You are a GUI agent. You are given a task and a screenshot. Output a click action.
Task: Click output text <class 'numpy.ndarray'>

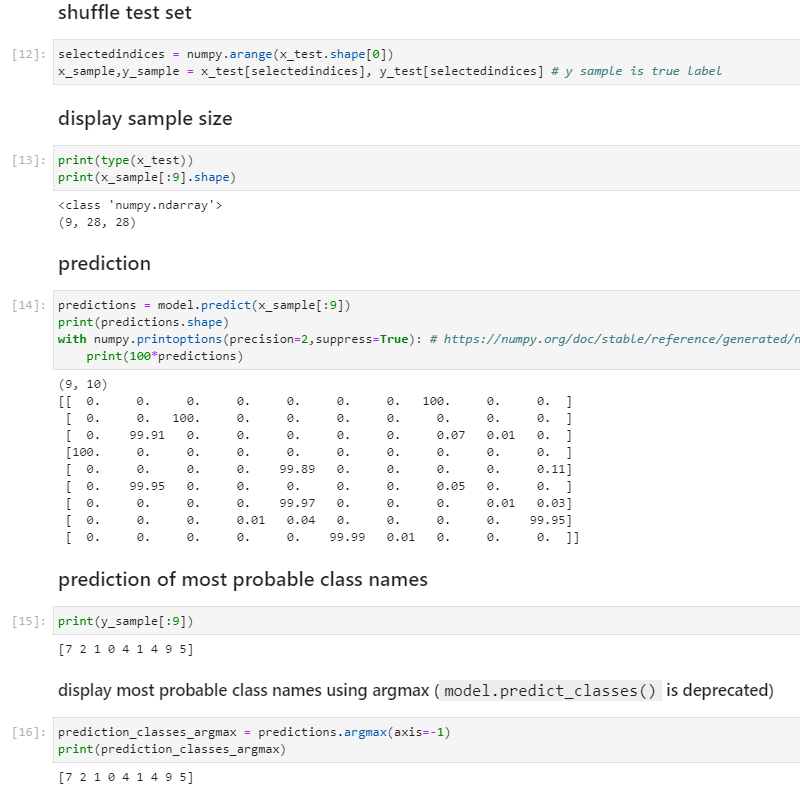click(140, 205)
